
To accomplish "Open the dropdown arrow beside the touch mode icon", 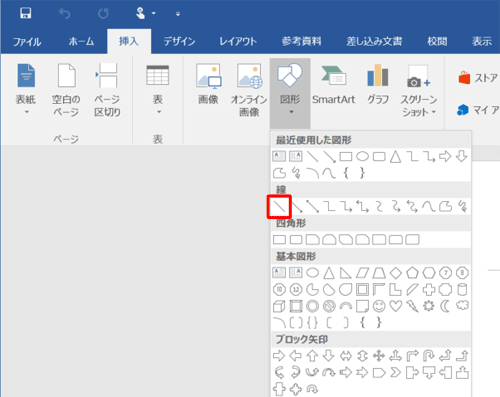I will [x=154, y=14].
